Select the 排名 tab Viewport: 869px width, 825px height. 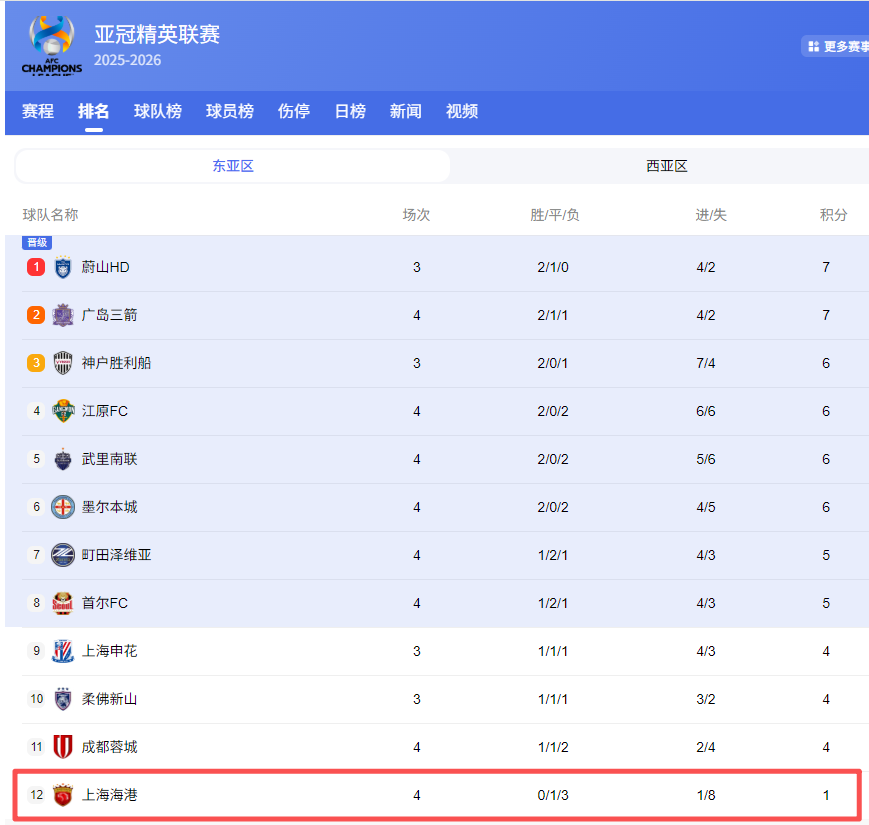[93, 111]
